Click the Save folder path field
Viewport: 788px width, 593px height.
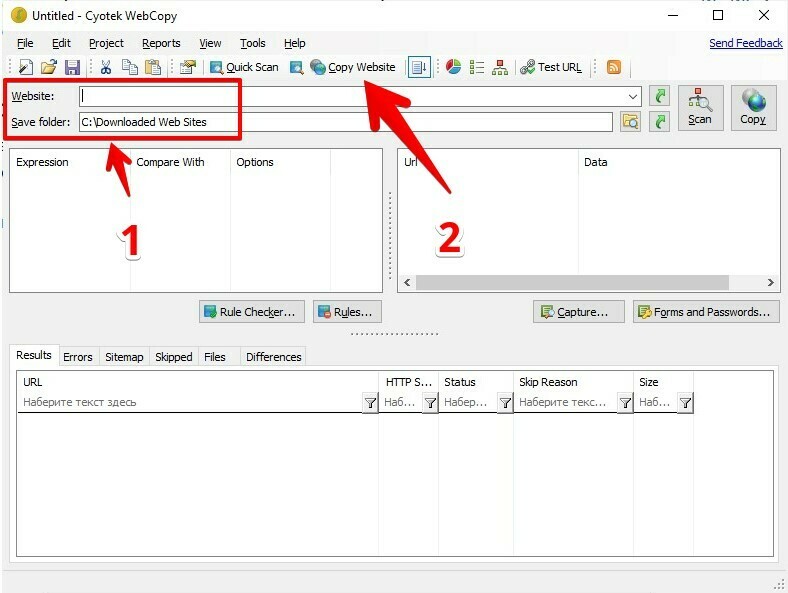(346, 122)
